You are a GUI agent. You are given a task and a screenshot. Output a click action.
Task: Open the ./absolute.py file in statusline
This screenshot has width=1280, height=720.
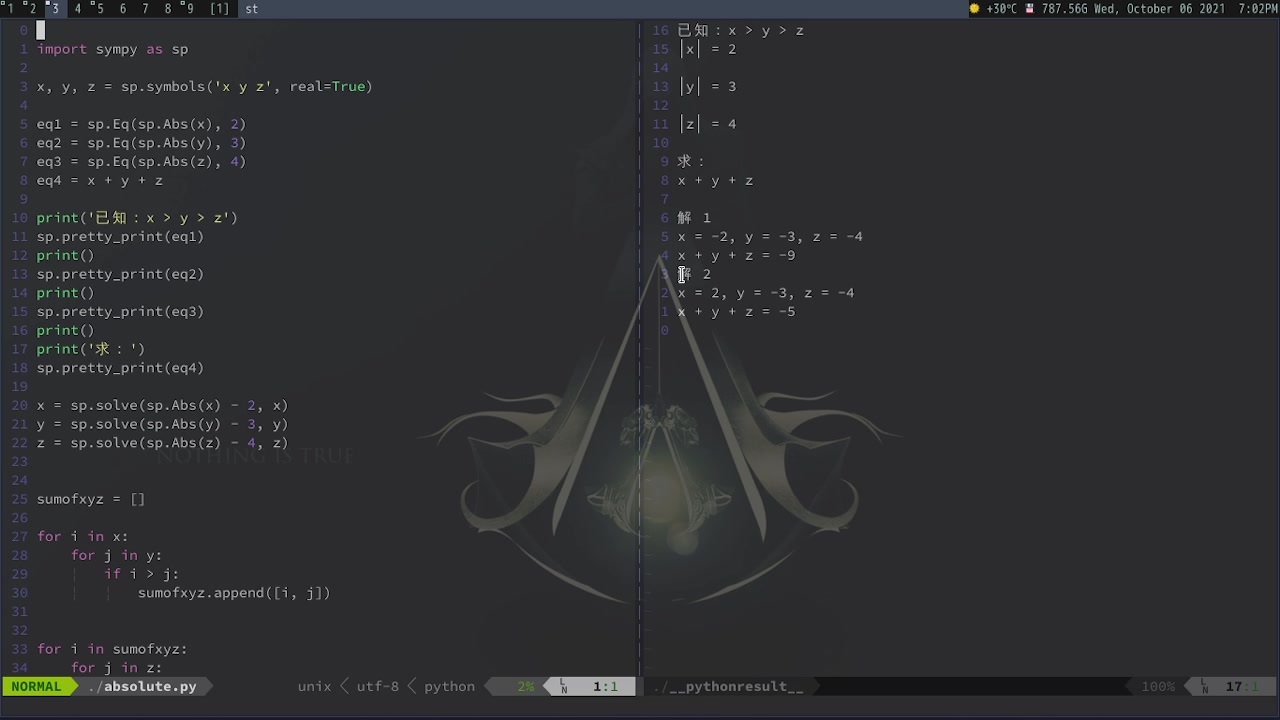point(143,686)
